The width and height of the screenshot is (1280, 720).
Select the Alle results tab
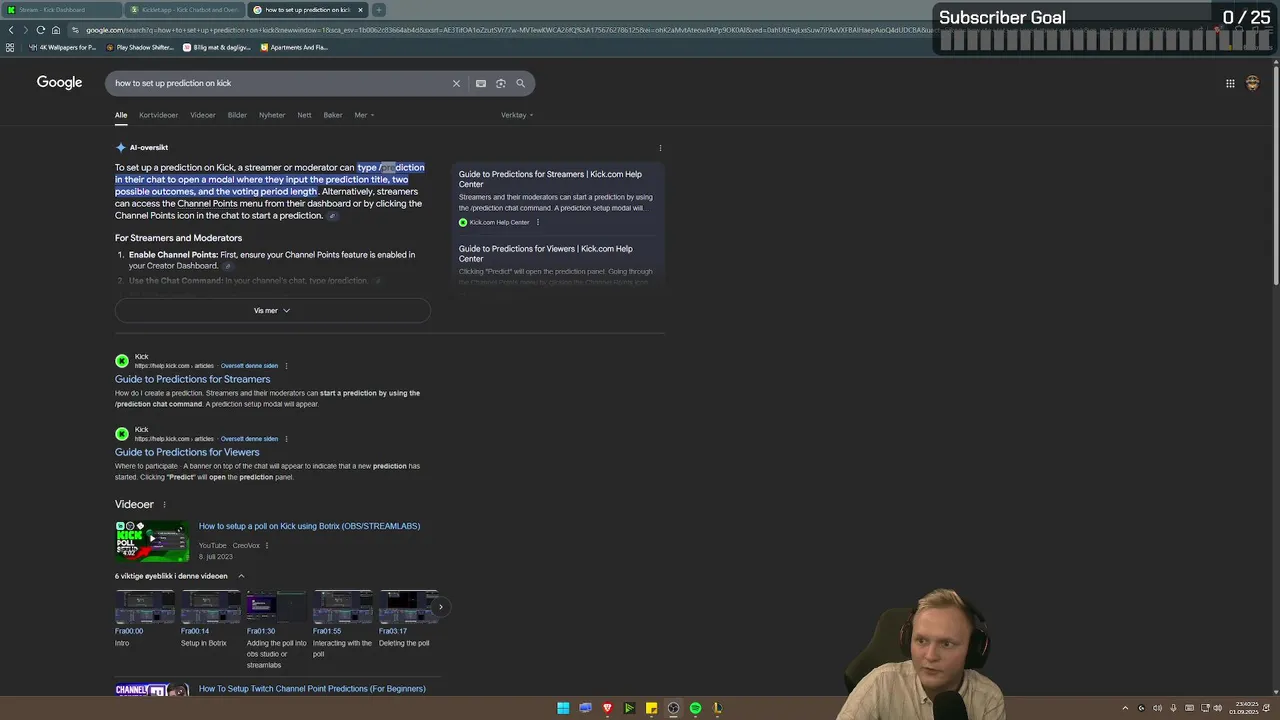point(121,115)
